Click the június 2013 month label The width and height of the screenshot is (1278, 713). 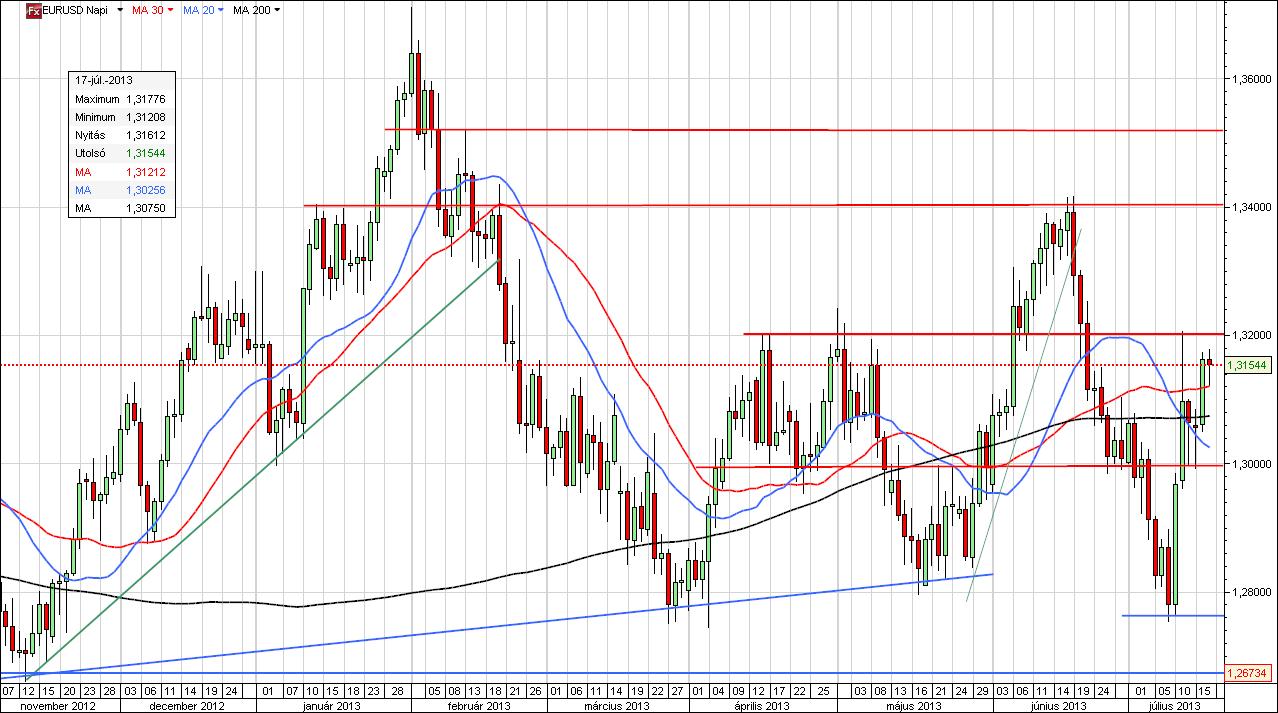1059,705
